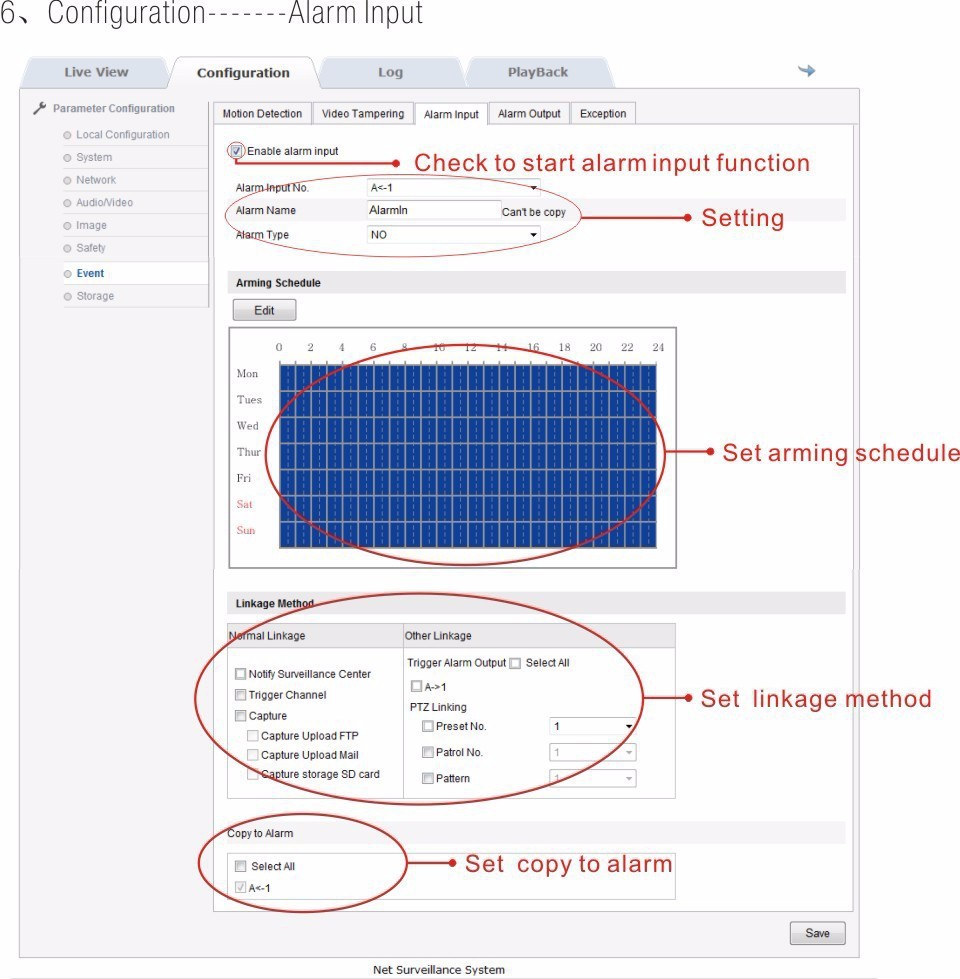Image resolution: width=960 pixels, height=979 pixels.
Task: Check the Capture Upload FTP box
Action: tap(253, 736)
